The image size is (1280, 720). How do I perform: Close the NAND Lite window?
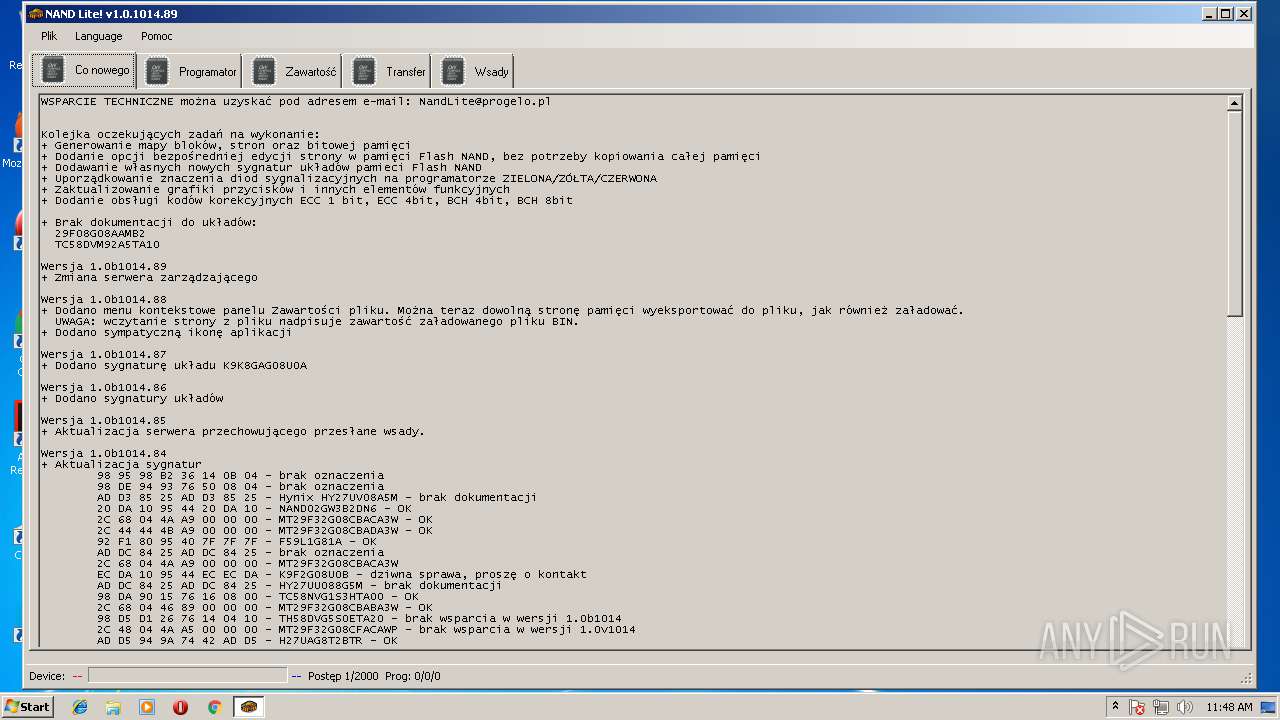click(x=1244, y=14)
